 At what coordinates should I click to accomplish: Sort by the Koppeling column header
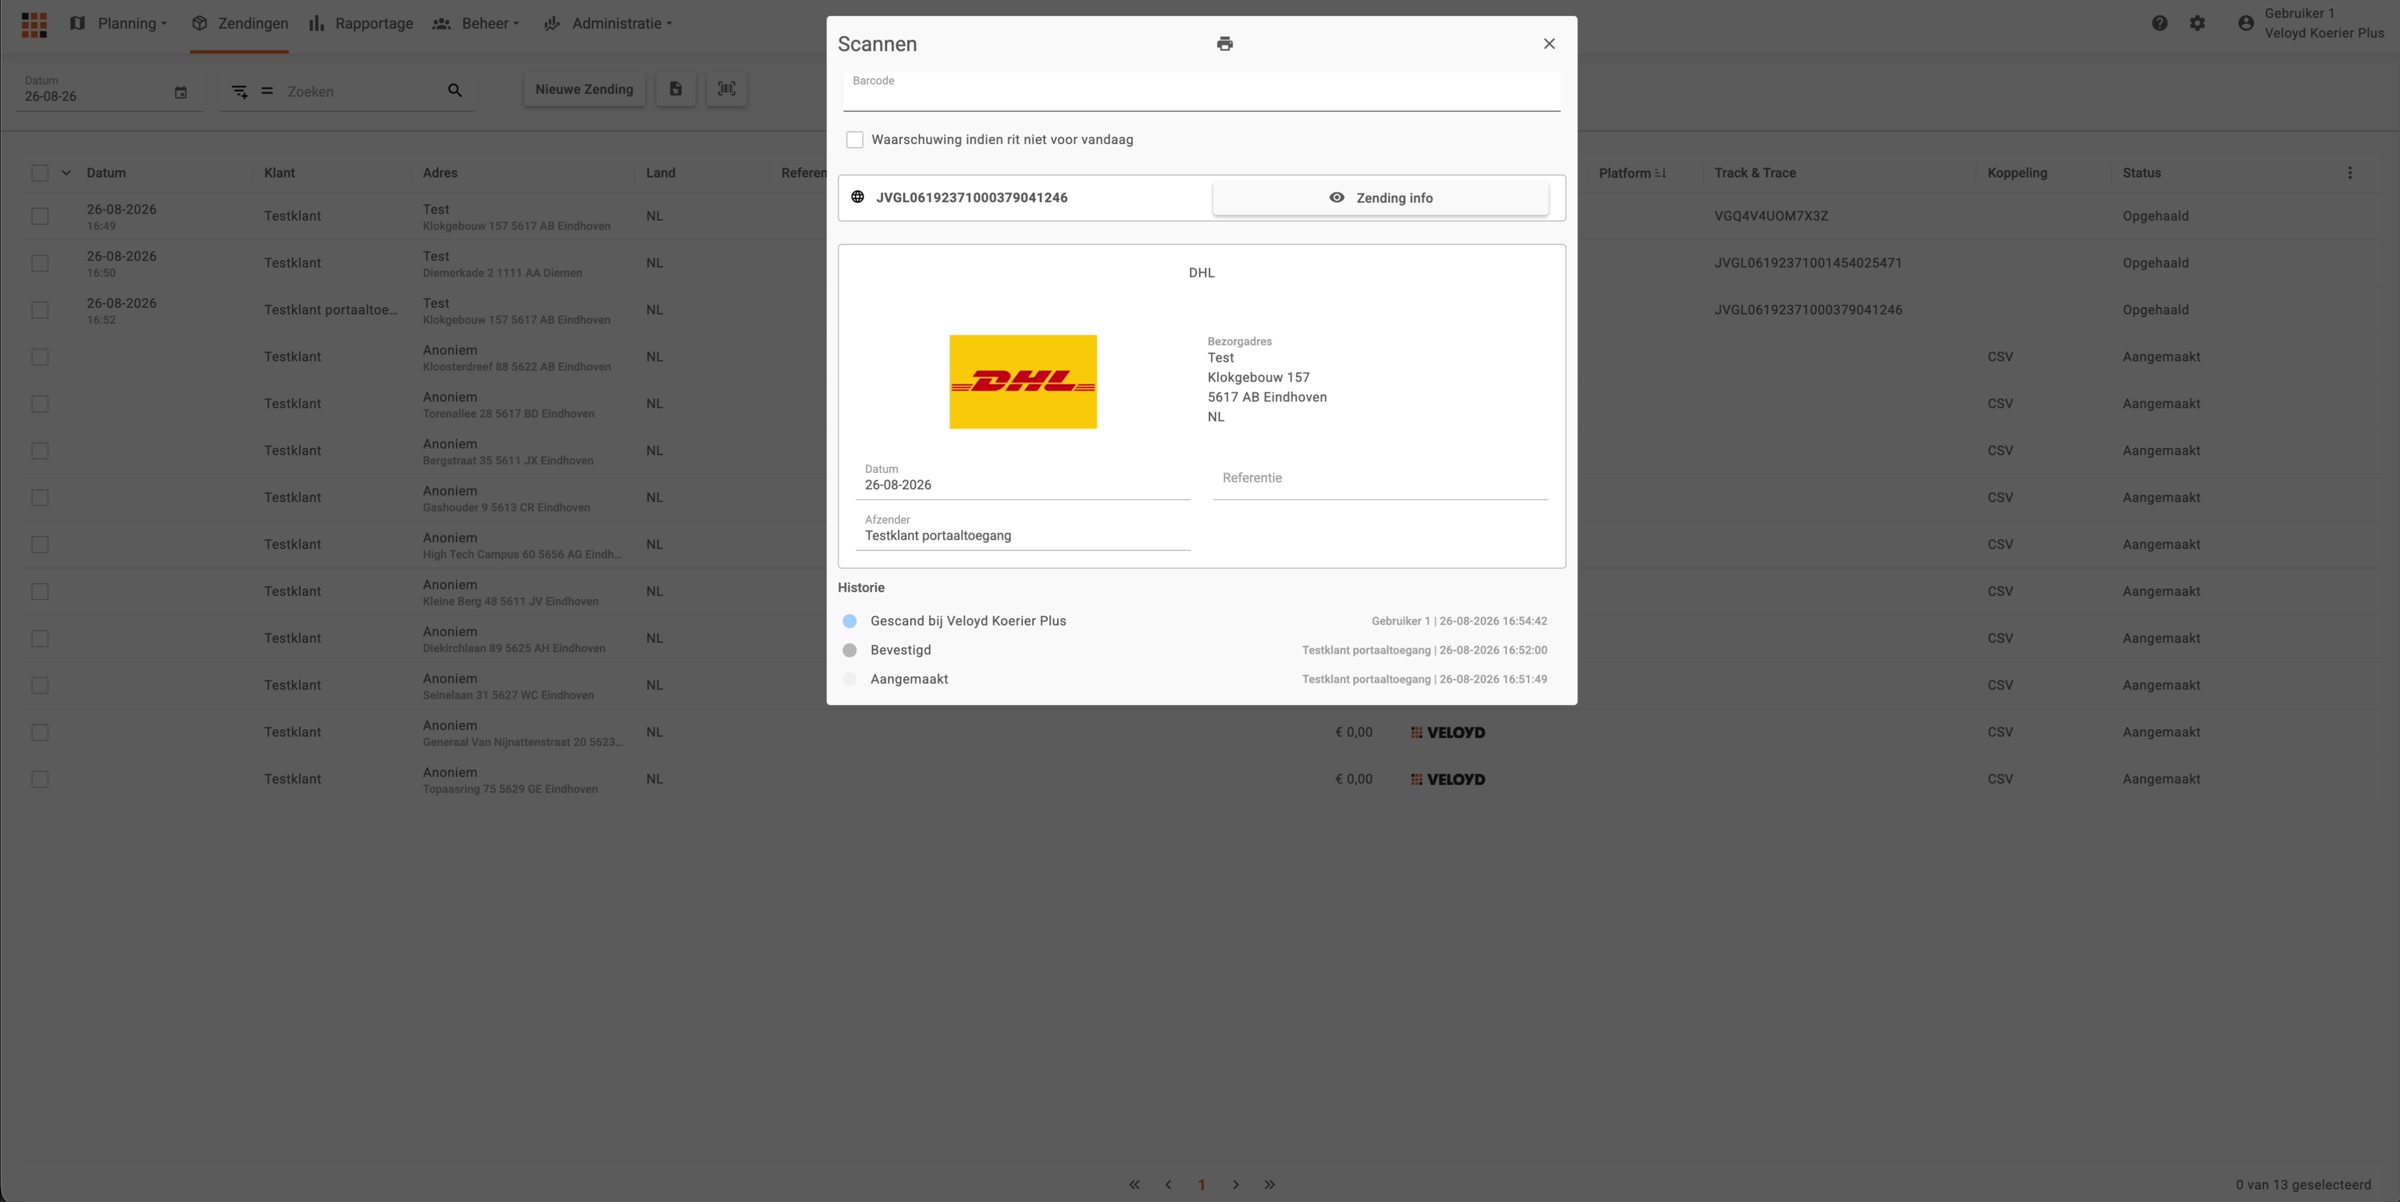coord(2017,173)
